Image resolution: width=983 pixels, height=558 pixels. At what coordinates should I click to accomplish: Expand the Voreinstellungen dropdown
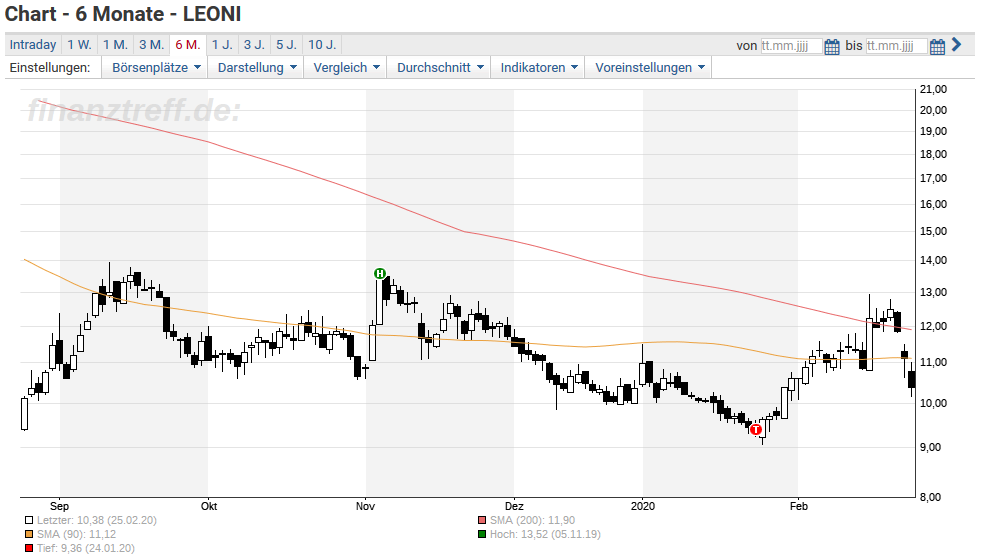pyautogui.click(x=650, y=68)
